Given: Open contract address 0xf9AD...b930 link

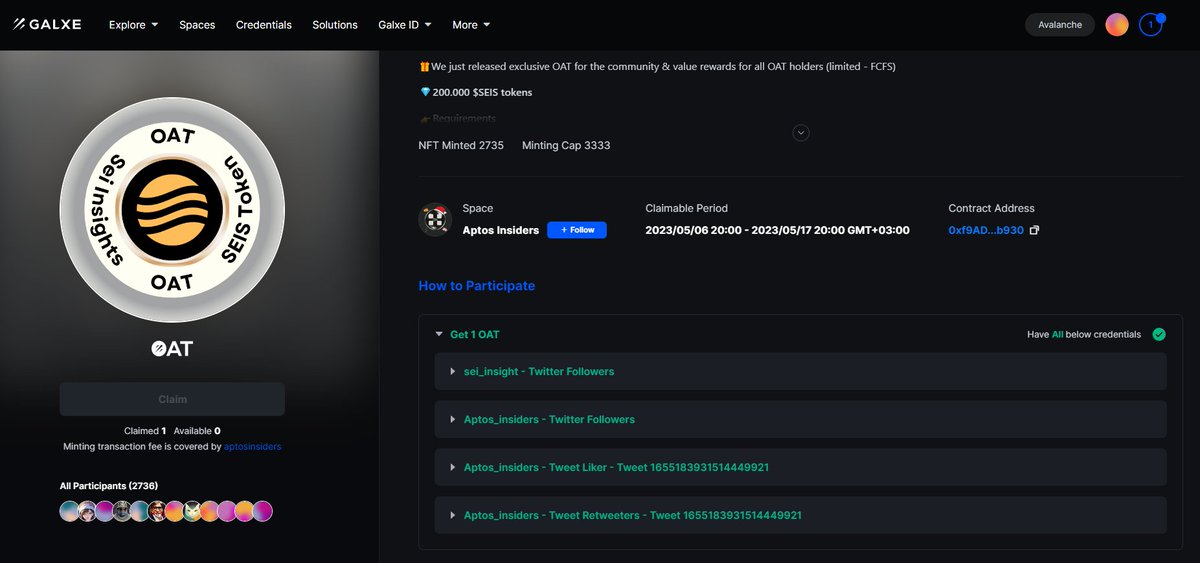Looking at the screenshot, I should pyautogui.click(x=986, y=230).
